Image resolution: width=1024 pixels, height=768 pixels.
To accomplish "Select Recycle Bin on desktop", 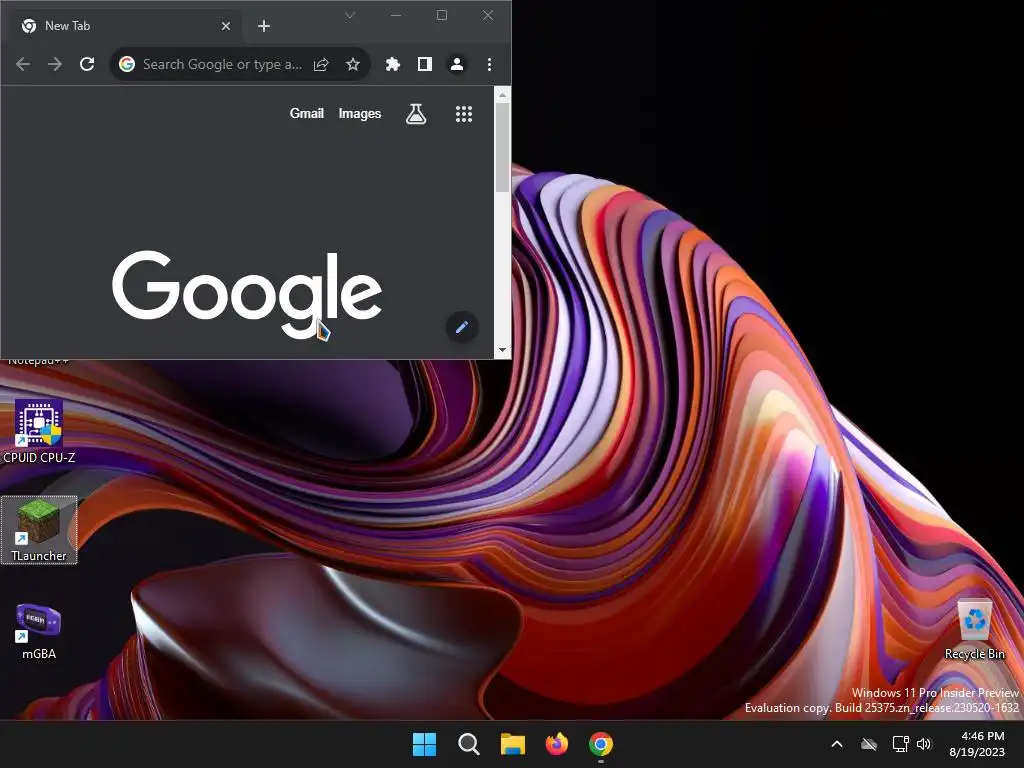I will pyautogui.click(x=975, y=630).
